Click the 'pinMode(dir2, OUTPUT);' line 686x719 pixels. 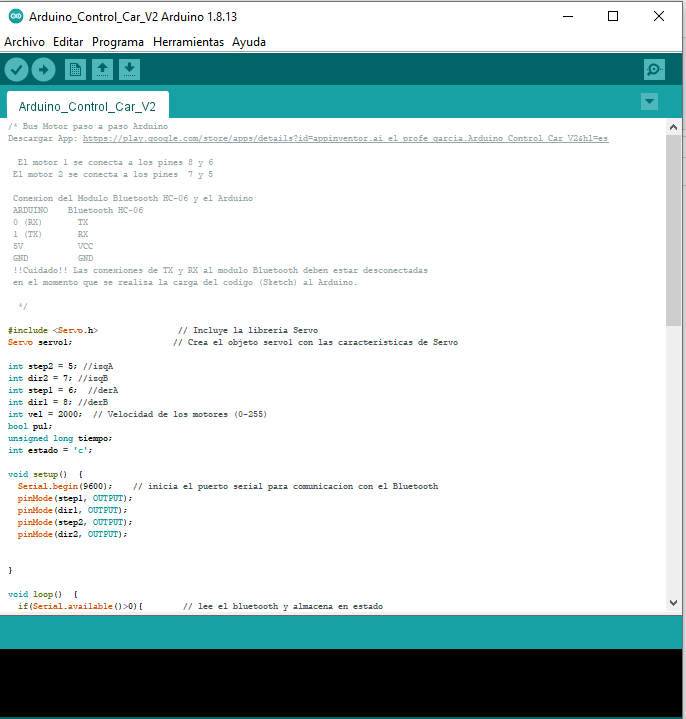(x=72, y=534)
